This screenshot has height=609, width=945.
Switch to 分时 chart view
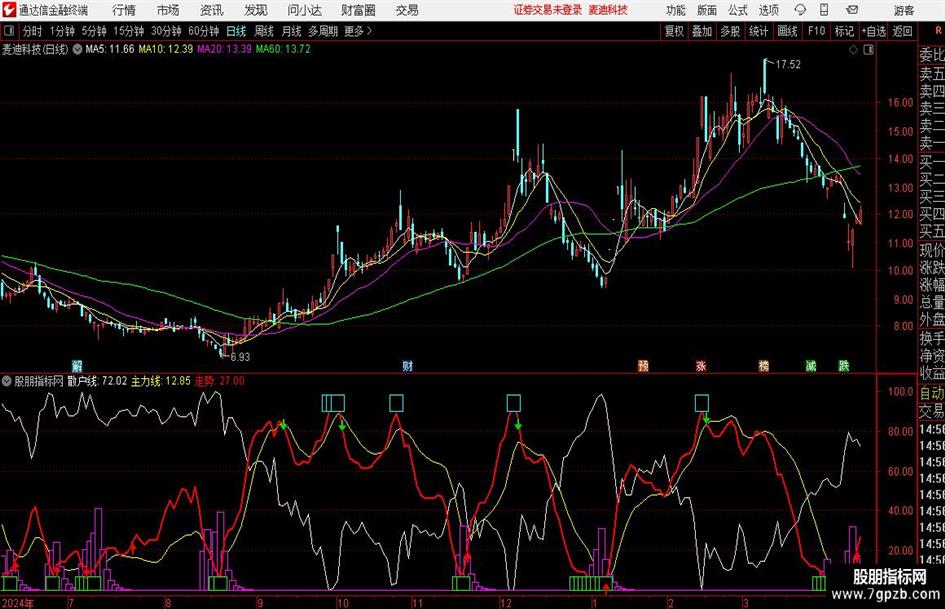click(32, 31)
